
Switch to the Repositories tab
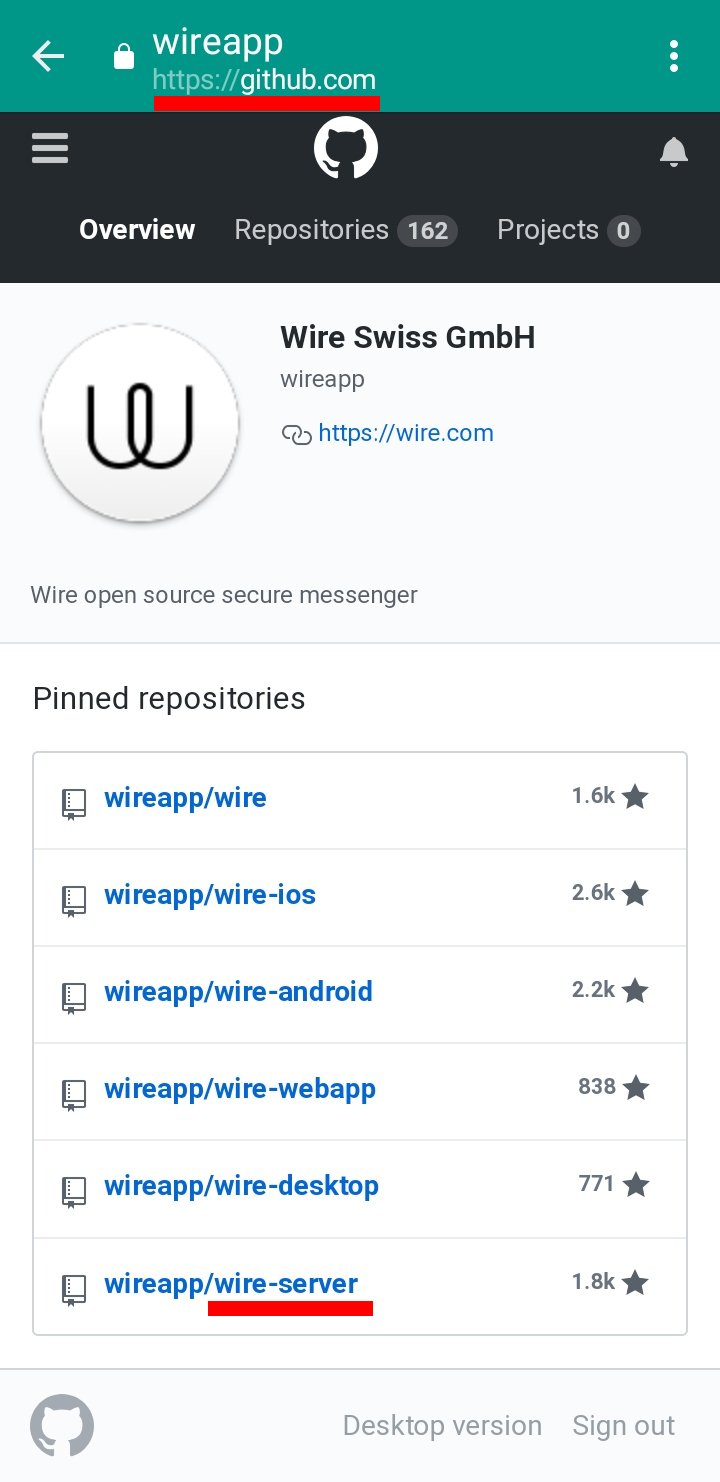point(345,230)
